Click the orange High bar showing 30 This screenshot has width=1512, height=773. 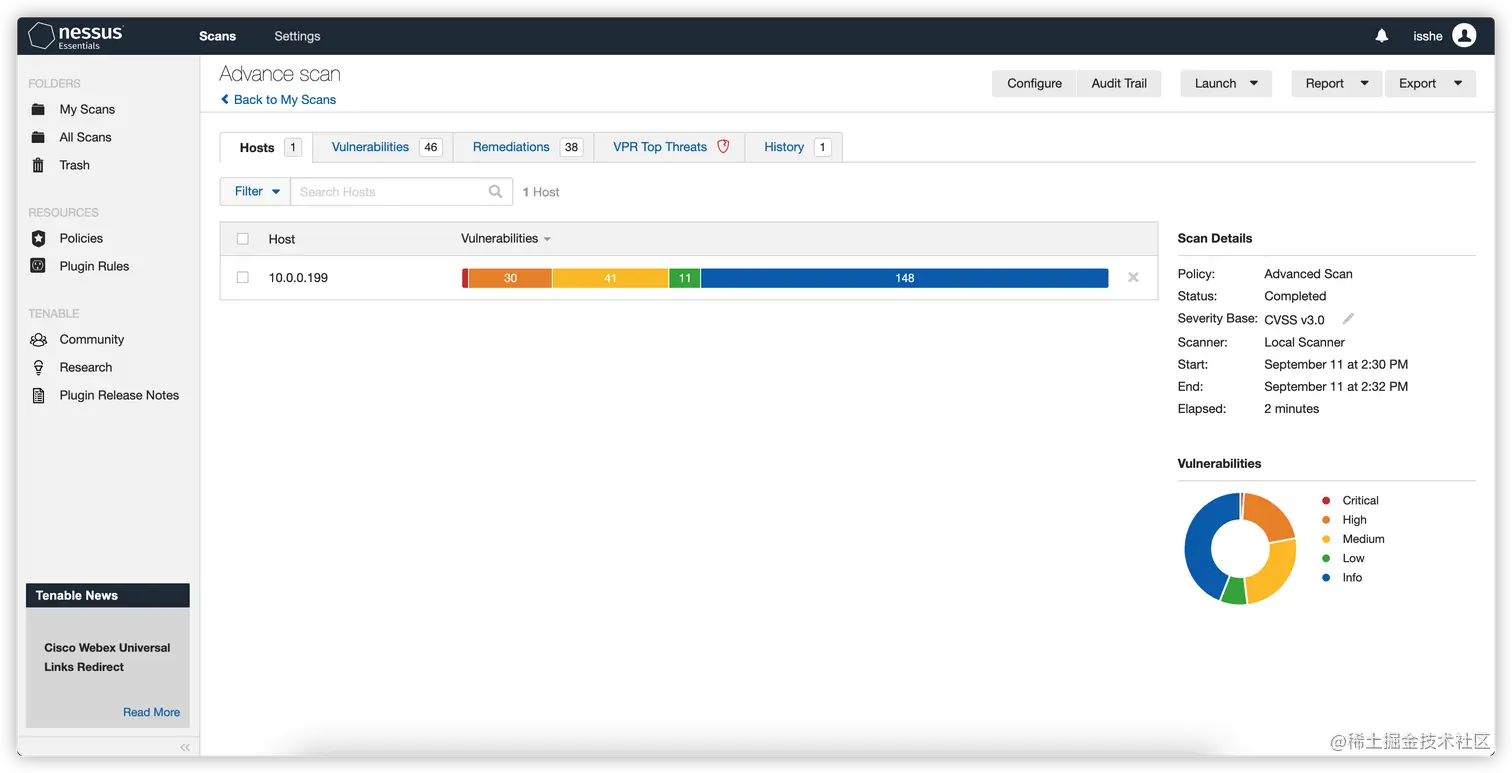click(510, 278)
